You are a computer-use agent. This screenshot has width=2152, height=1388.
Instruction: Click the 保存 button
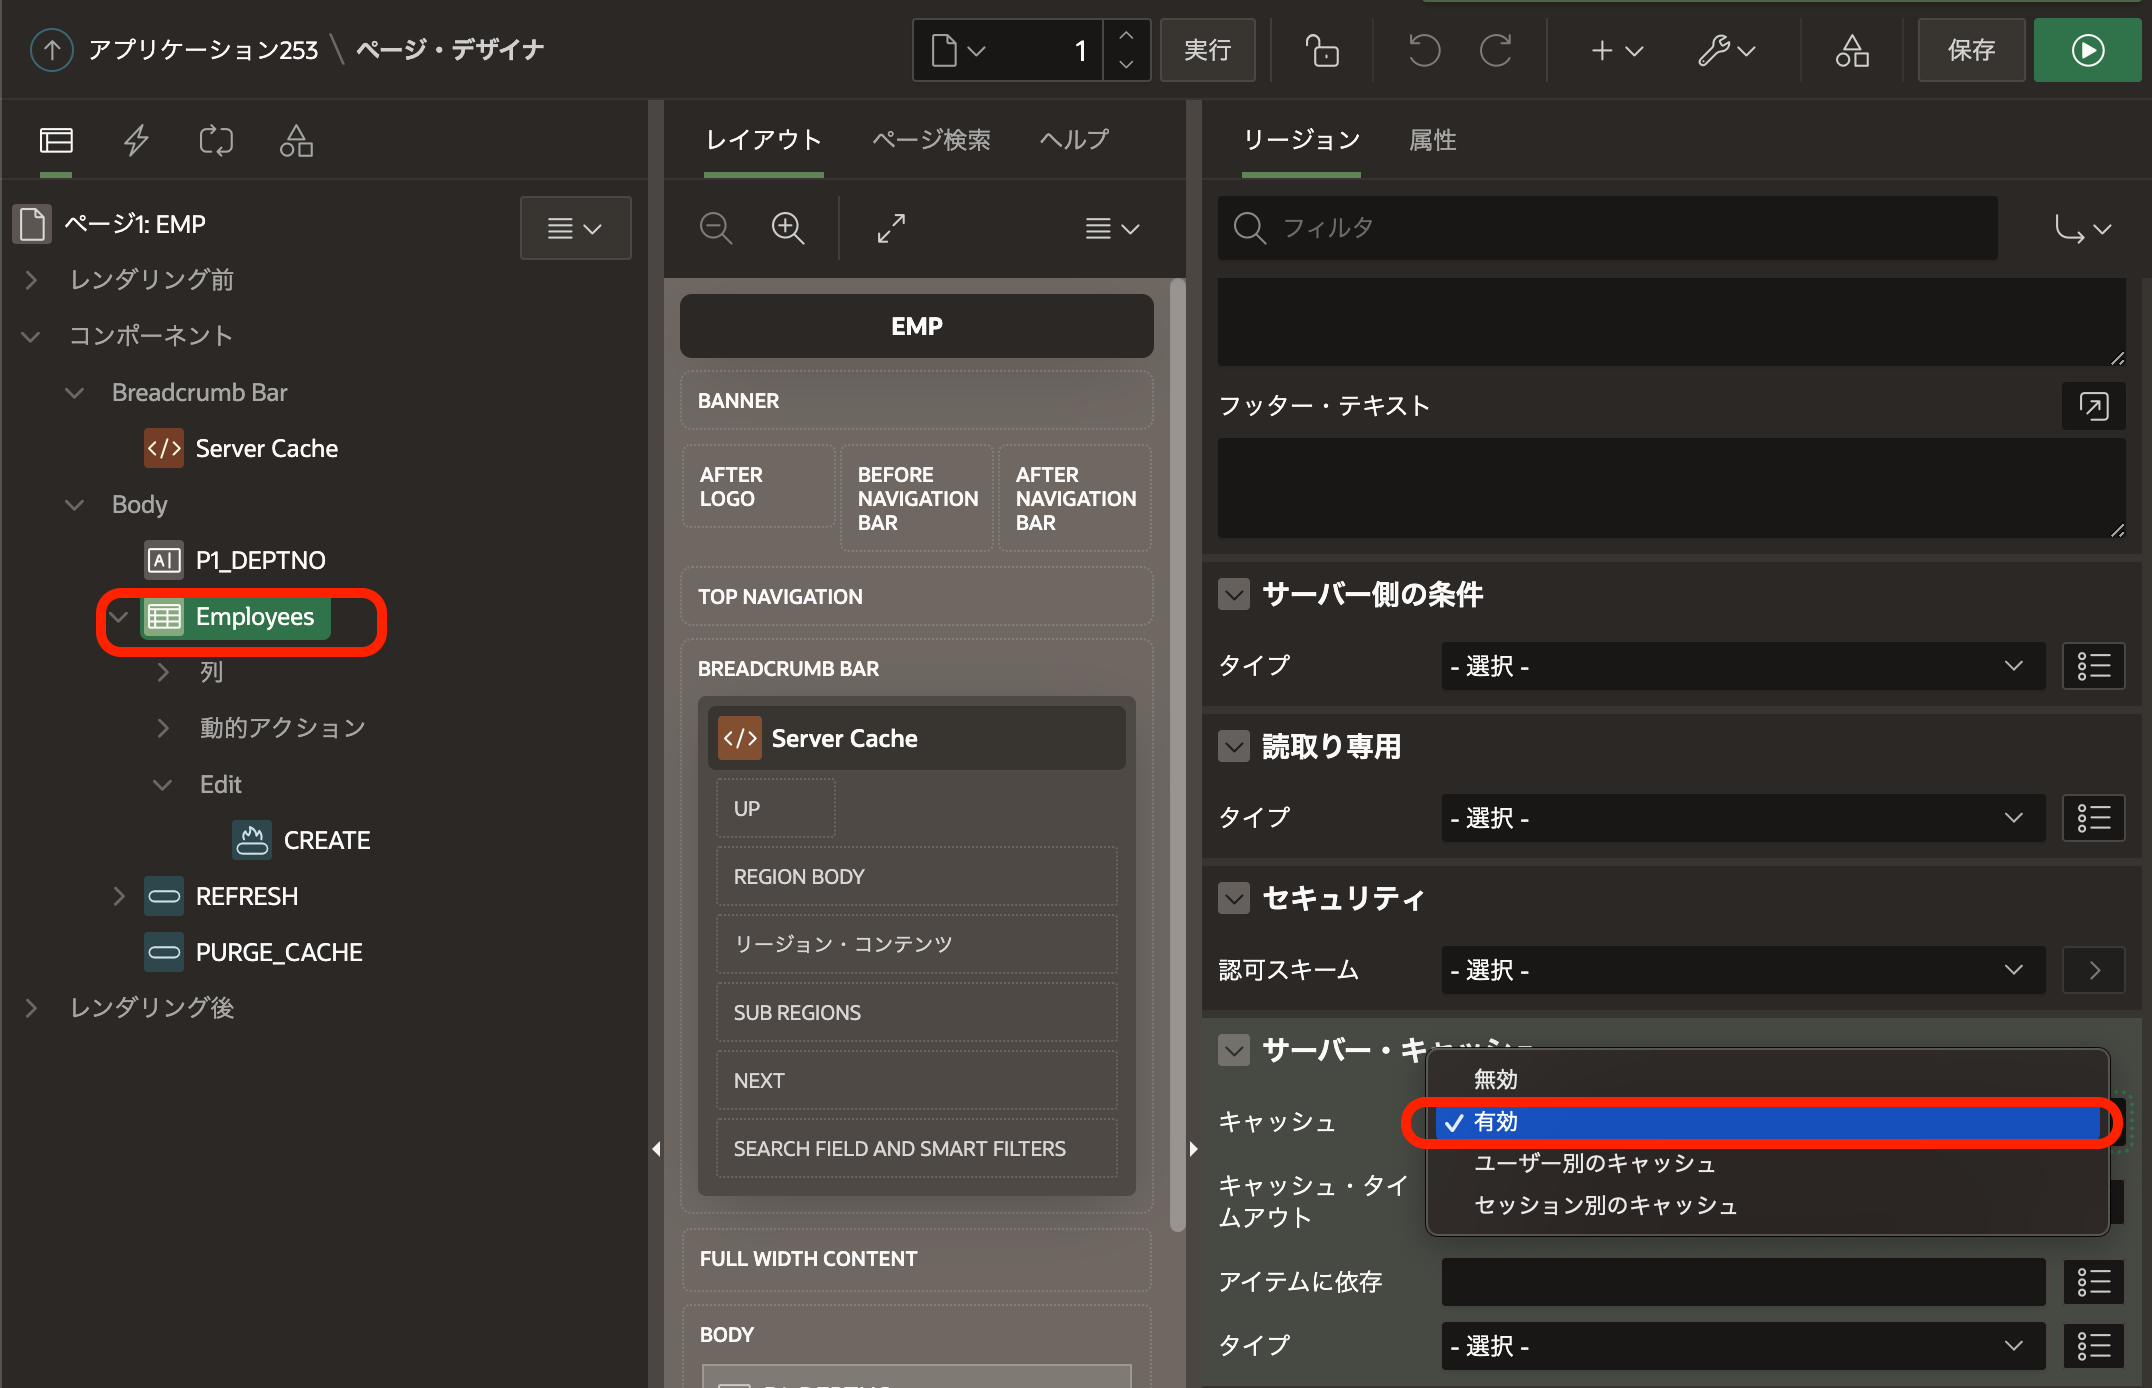click(1971, 50)
